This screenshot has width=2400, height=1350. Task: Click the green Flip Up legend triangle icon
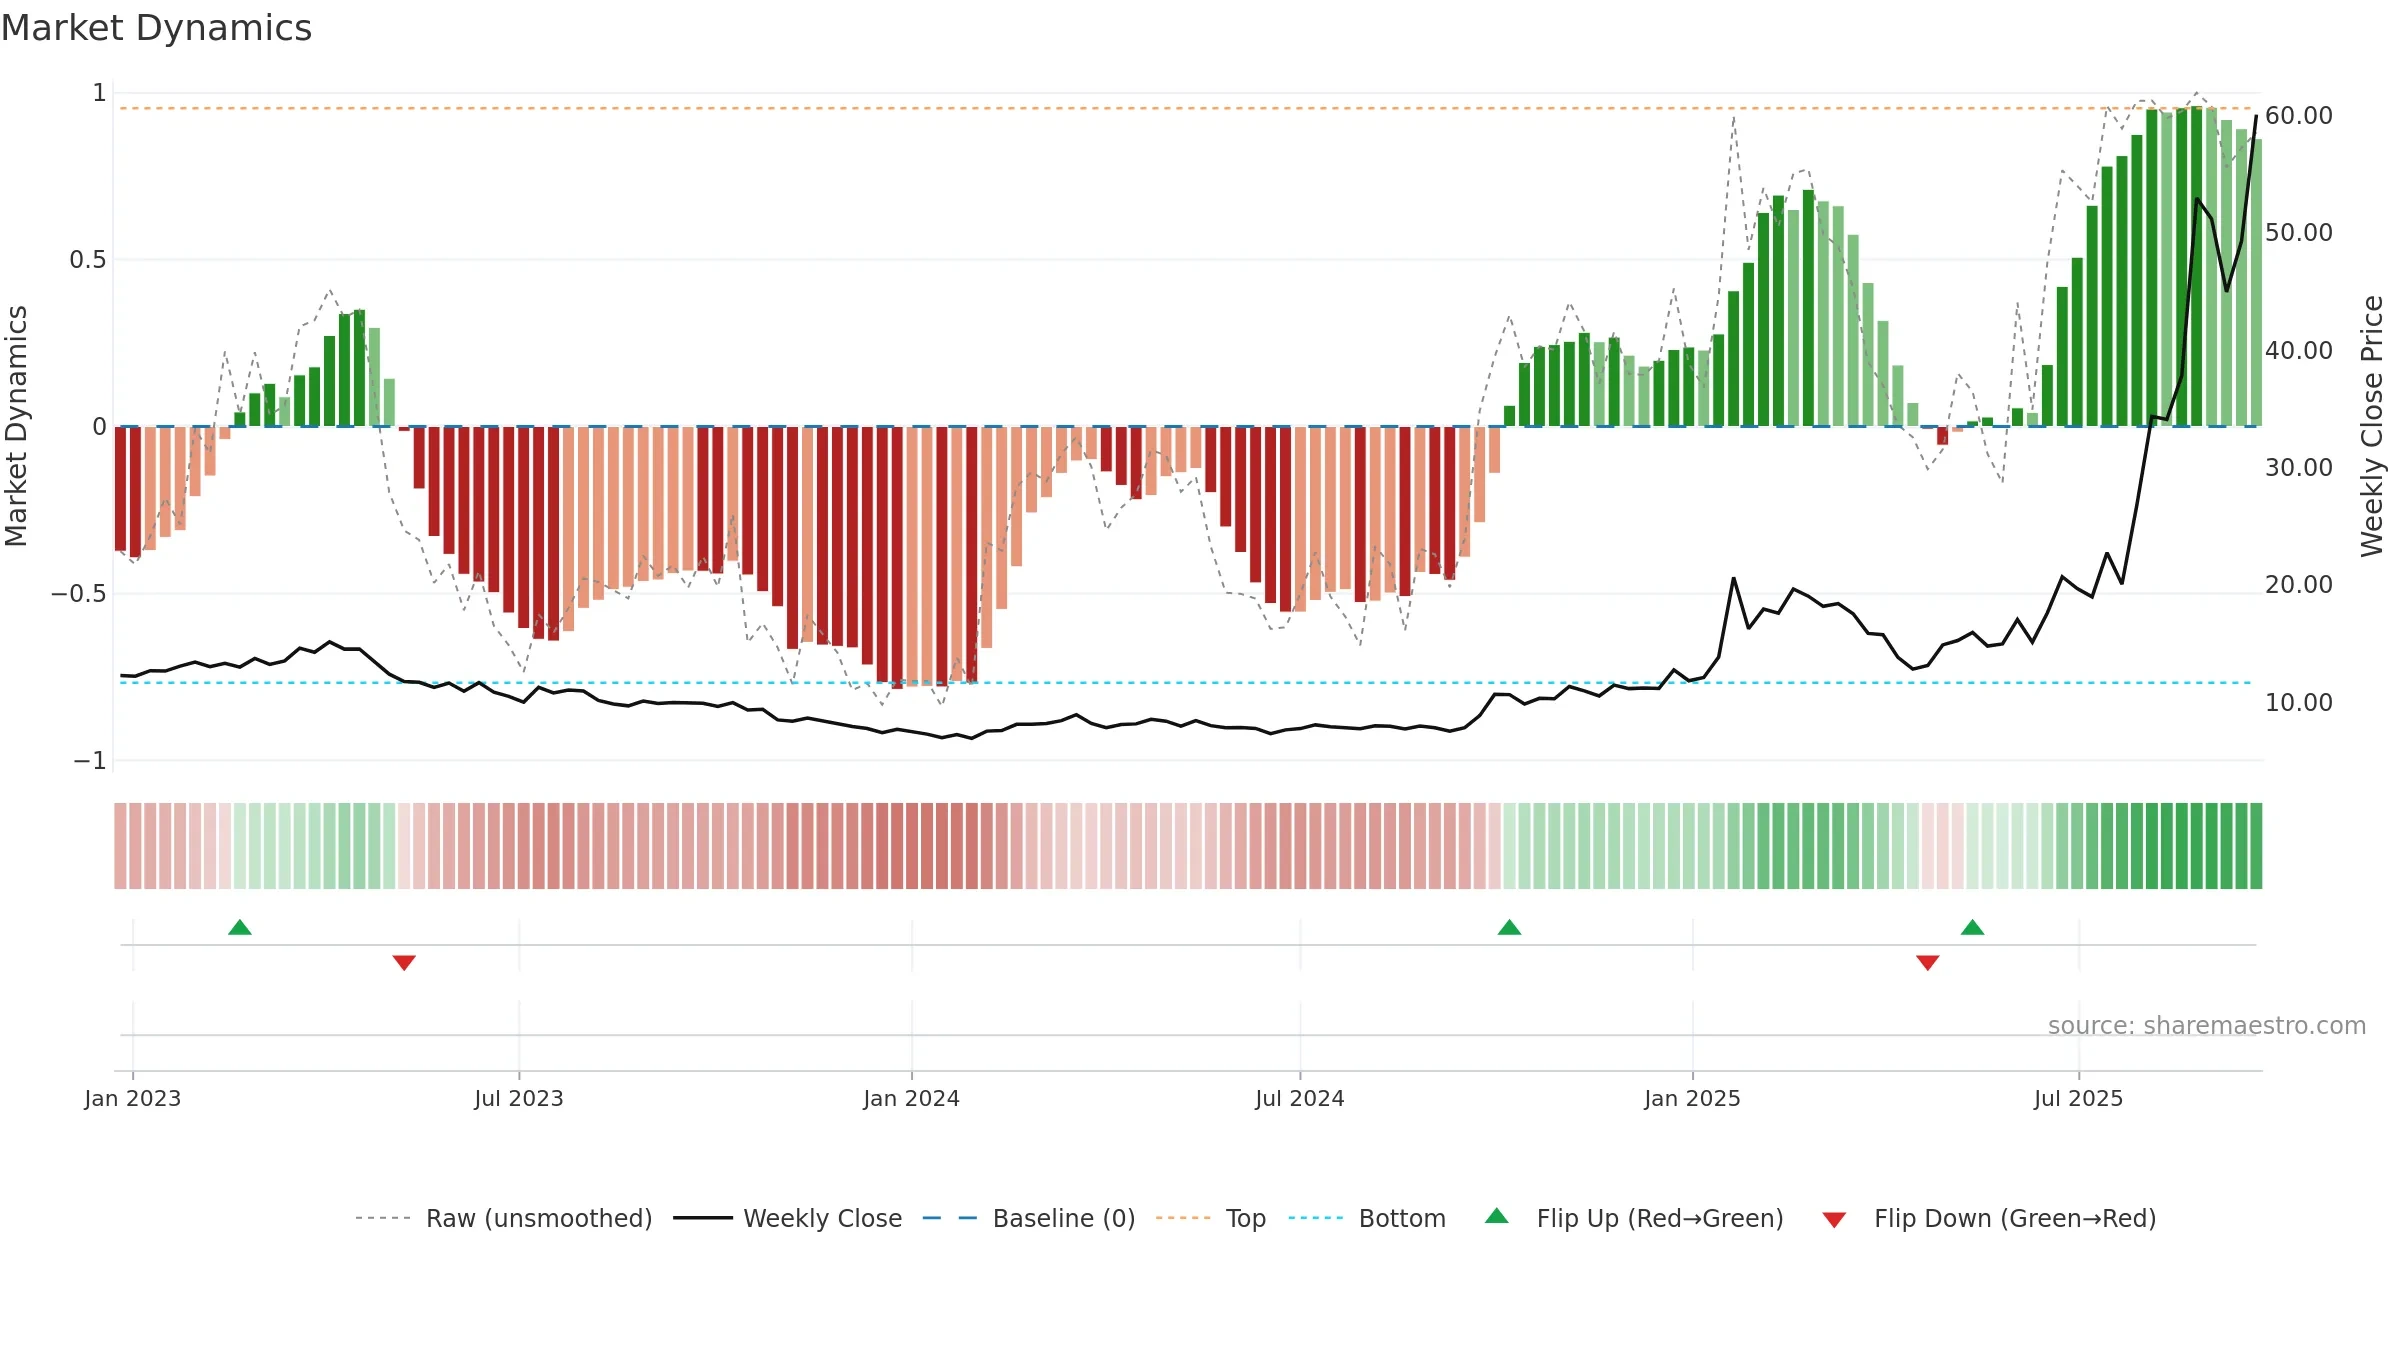(1497, 1216)
